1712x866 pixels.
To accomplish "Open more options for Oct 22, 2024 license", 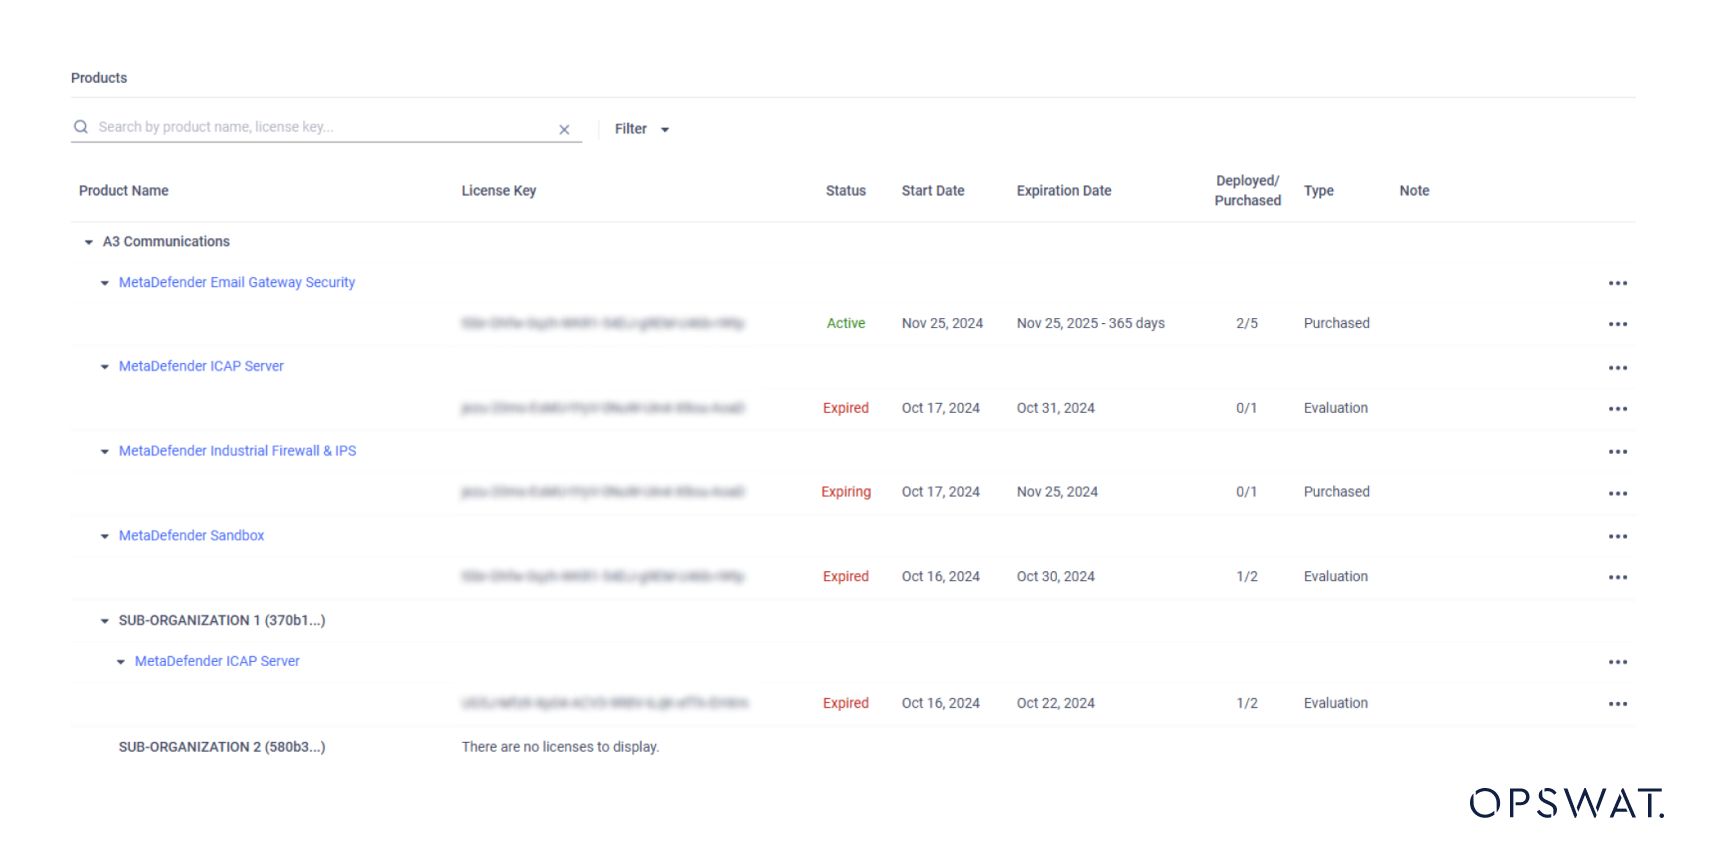I will 1617,704.
